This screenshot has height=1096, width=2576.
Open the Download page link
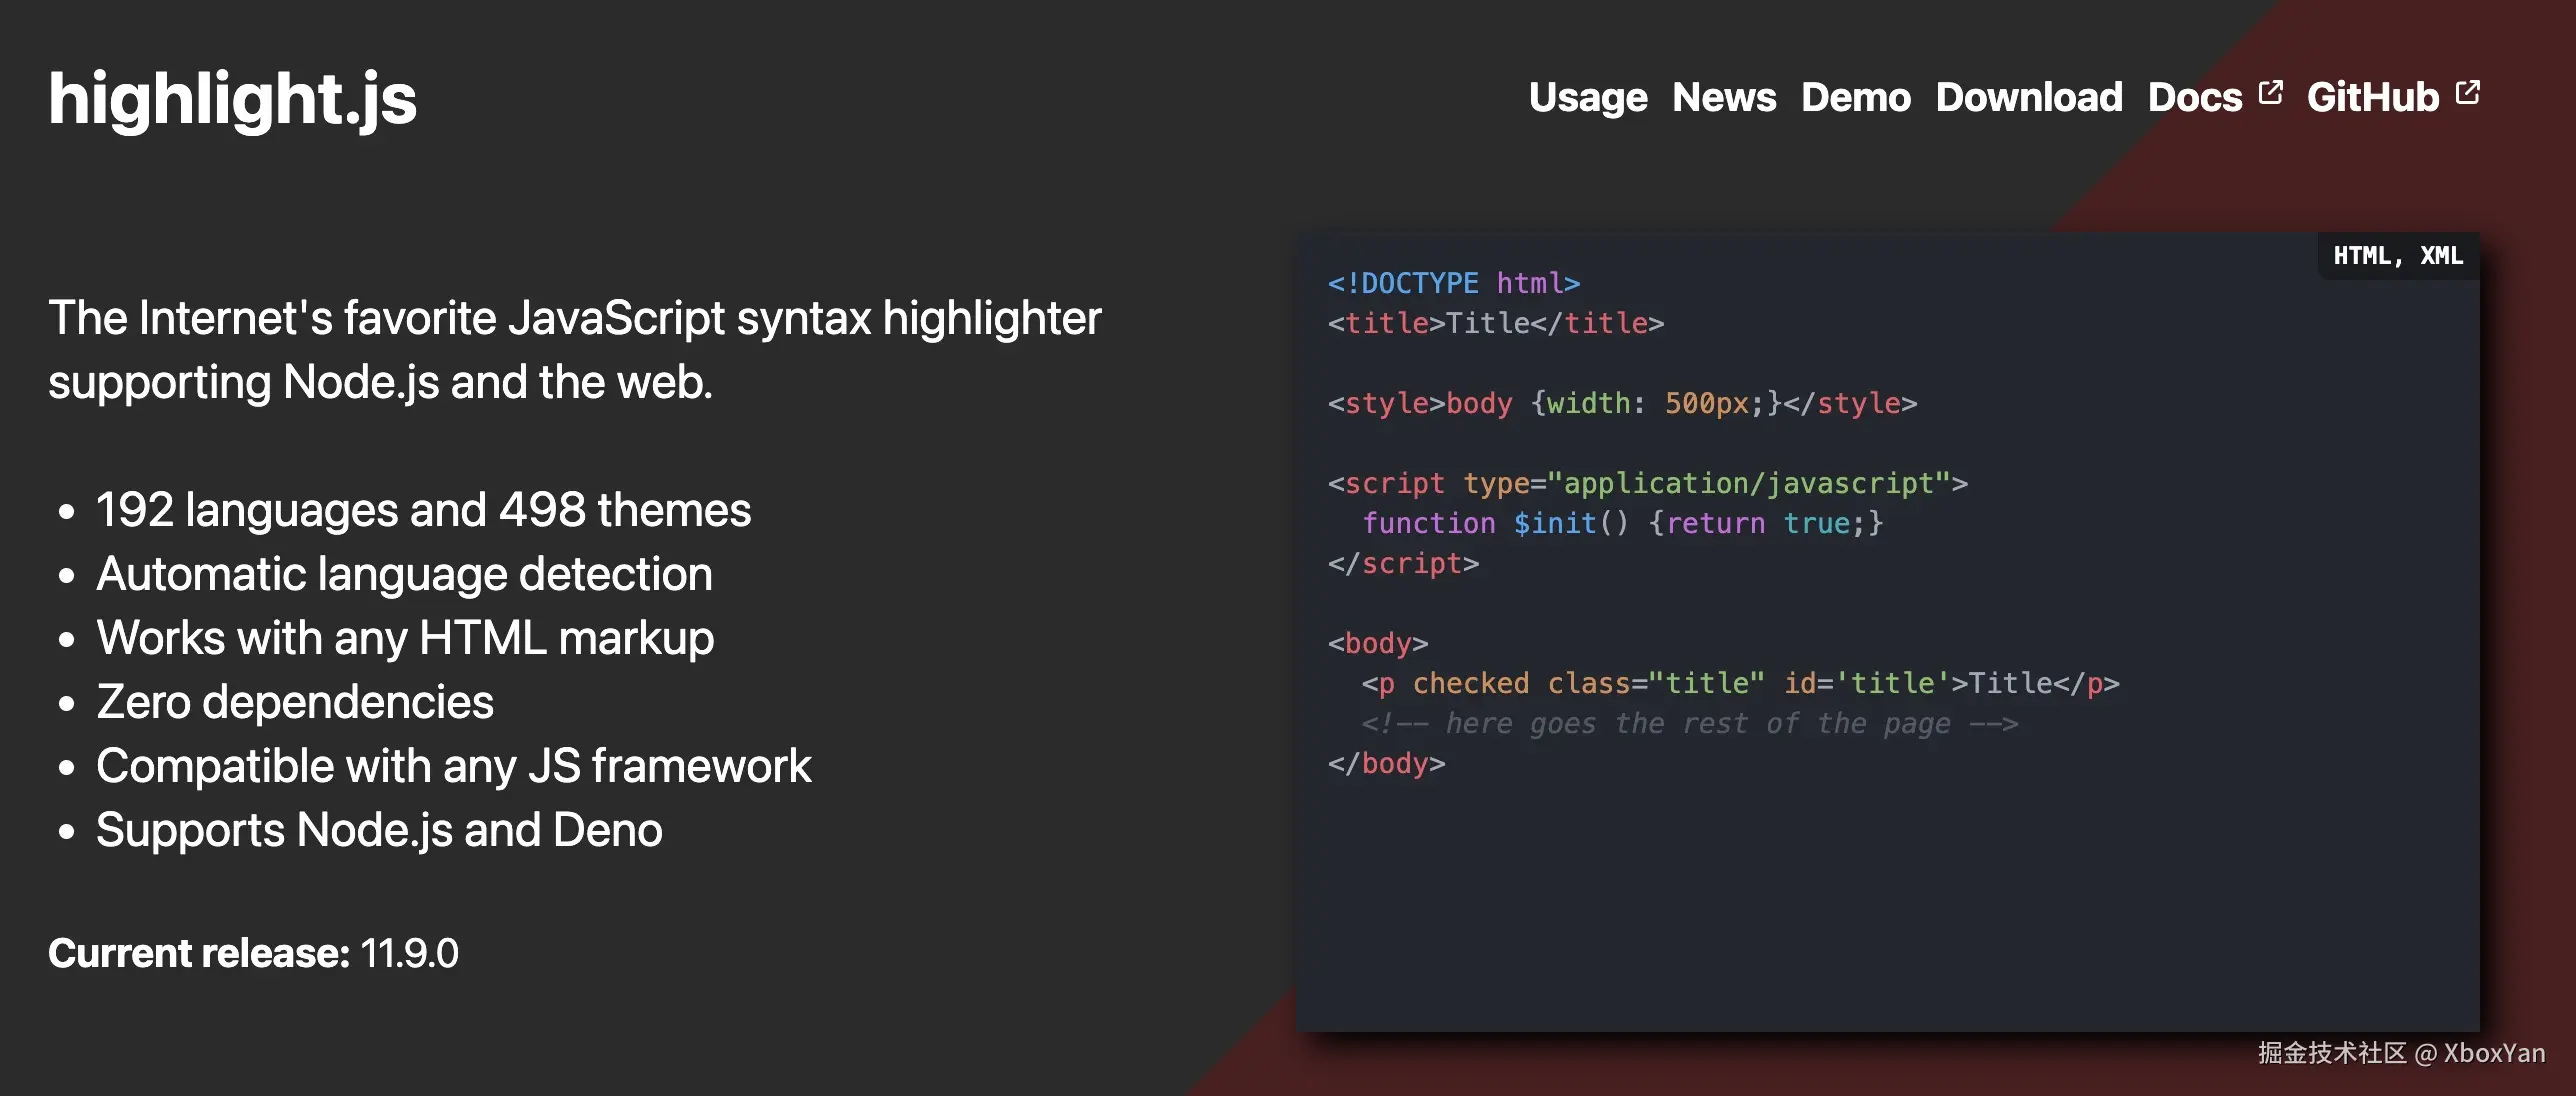(x=2028, y=97)
